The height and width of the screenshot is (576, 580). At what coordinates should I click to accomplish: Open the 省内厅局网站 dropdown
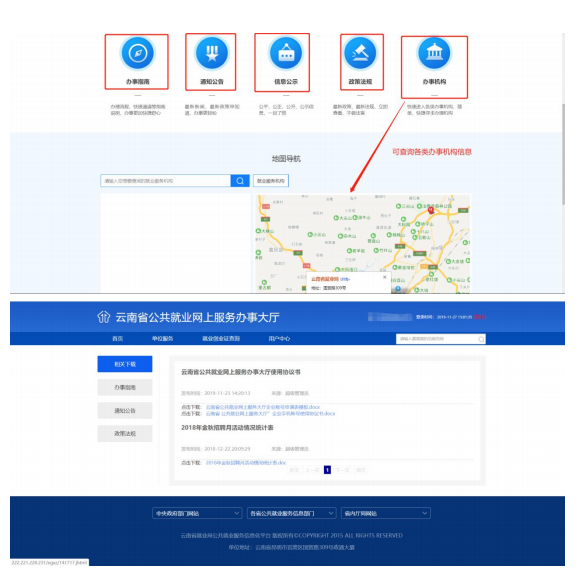[386, 513]
